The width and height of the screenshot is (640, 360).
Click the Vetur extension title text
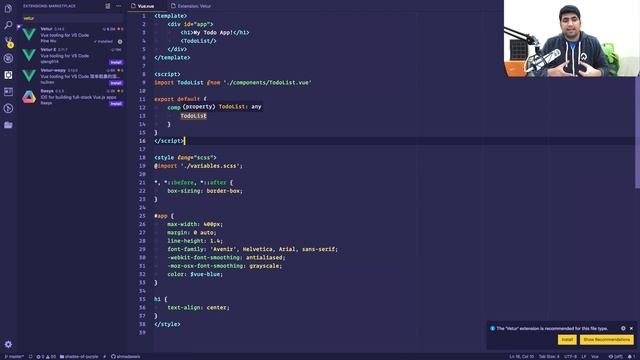(47, 29)
